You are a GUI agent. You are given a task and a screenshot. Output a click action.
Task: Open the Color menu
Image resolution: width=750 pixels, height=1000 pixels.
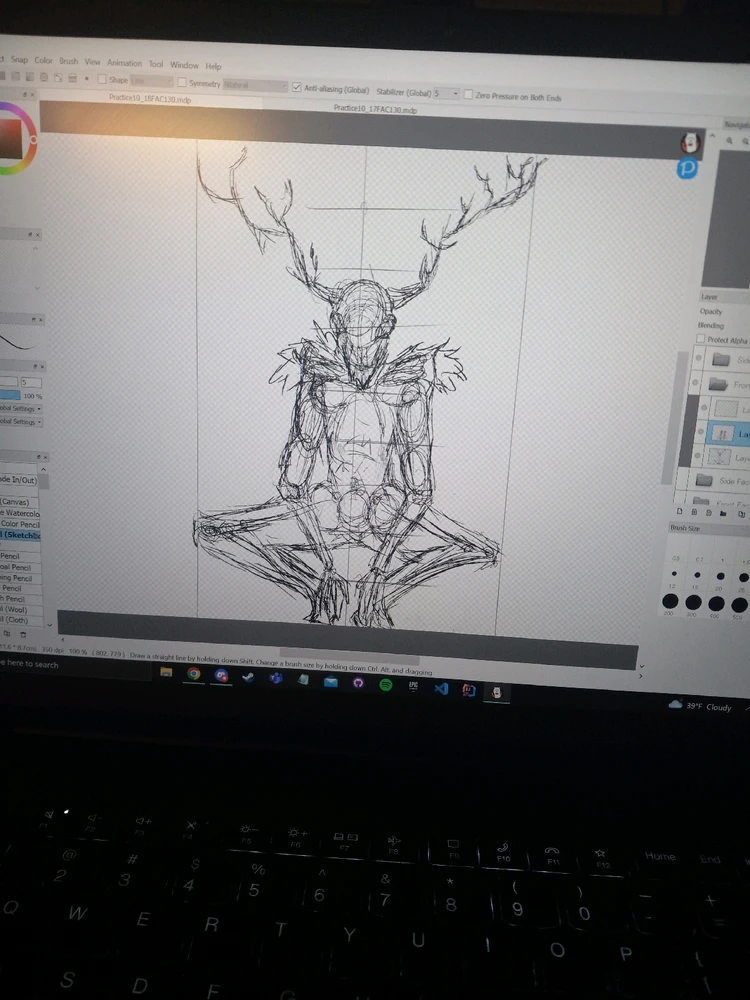click(x=43, y=60)
